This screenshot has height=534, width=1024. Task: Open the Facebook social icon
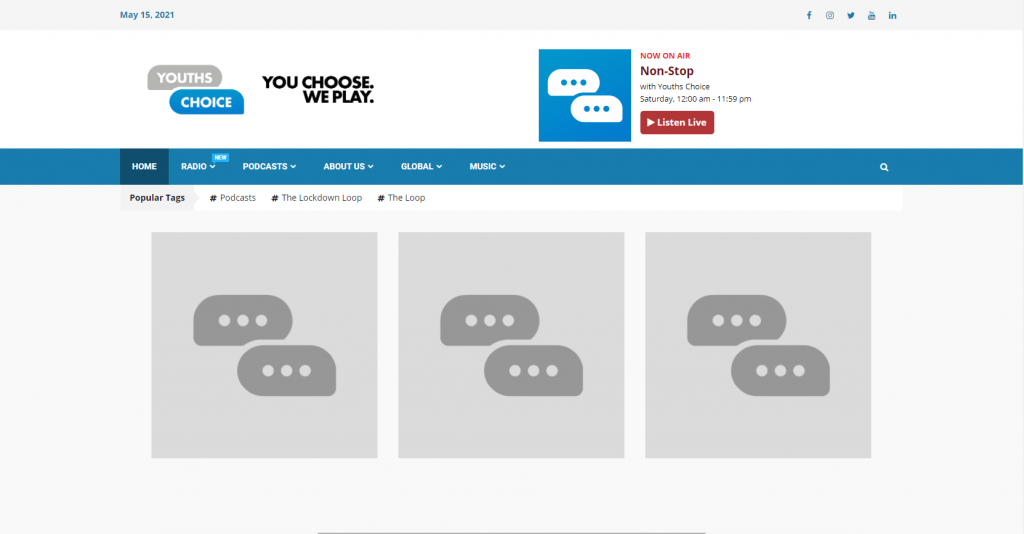point(809,15)
